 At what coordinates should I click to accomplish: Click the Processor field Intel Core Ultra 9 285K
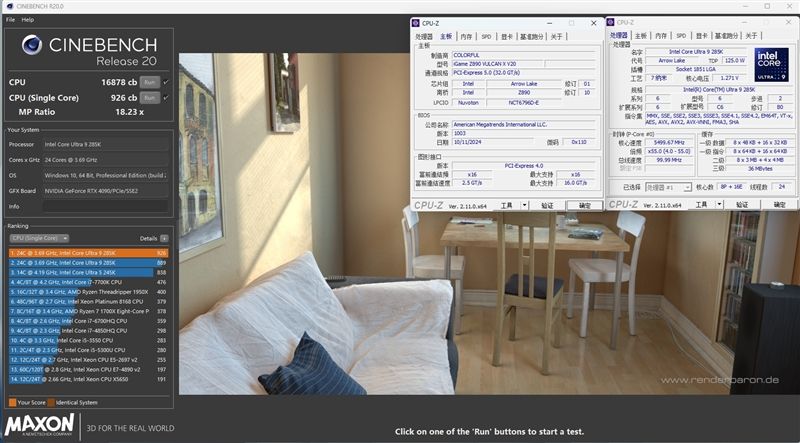[105, 144]
